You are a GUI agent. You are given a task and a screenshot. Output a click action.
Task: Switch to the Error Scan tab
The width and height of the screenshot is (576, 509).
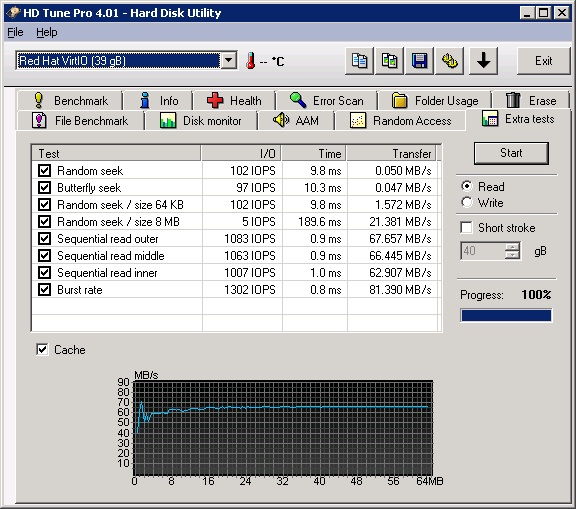(327, 100)
